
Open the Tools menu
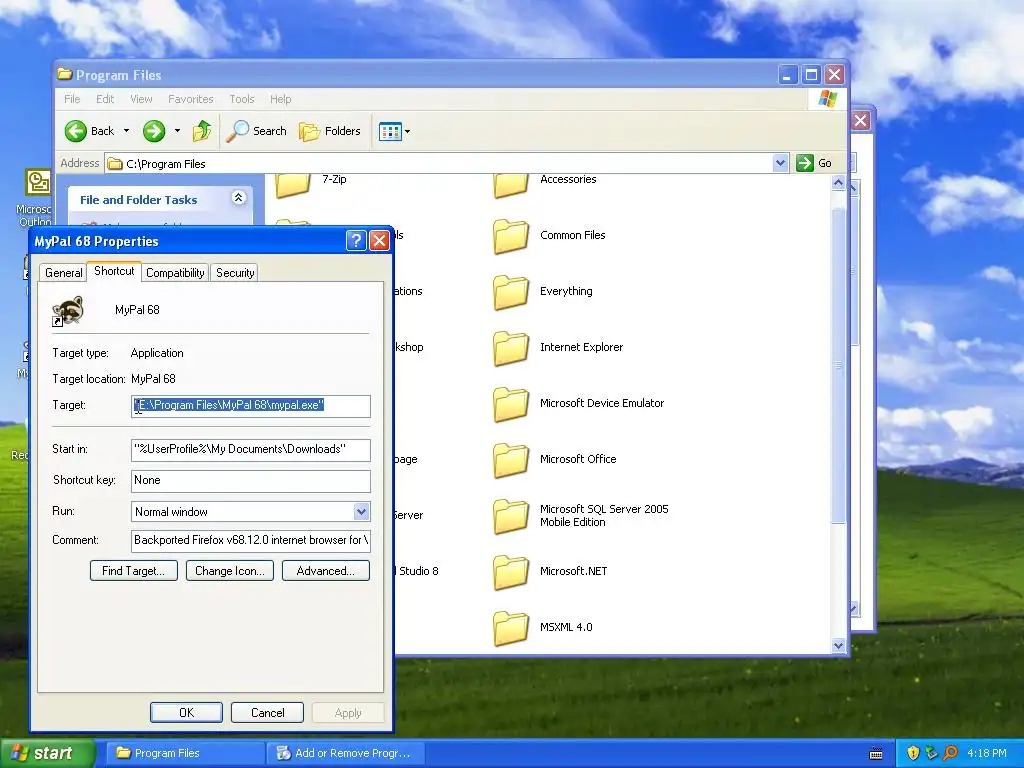(x=242, y=99)
